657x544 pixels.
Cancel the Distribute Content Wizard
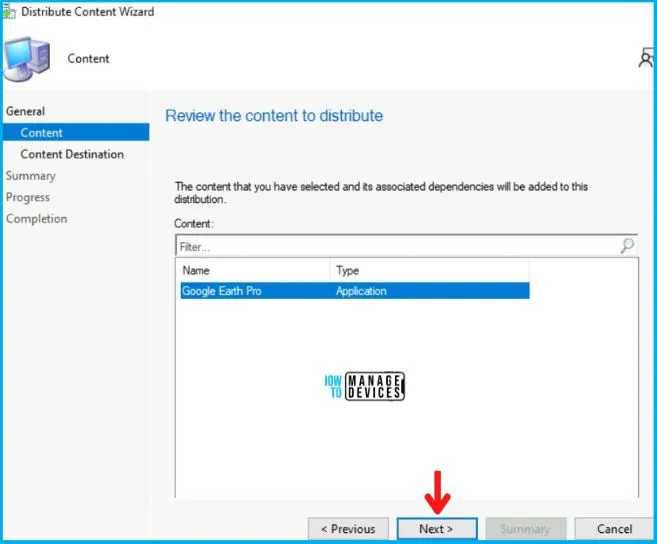click(x=614, y=529)
